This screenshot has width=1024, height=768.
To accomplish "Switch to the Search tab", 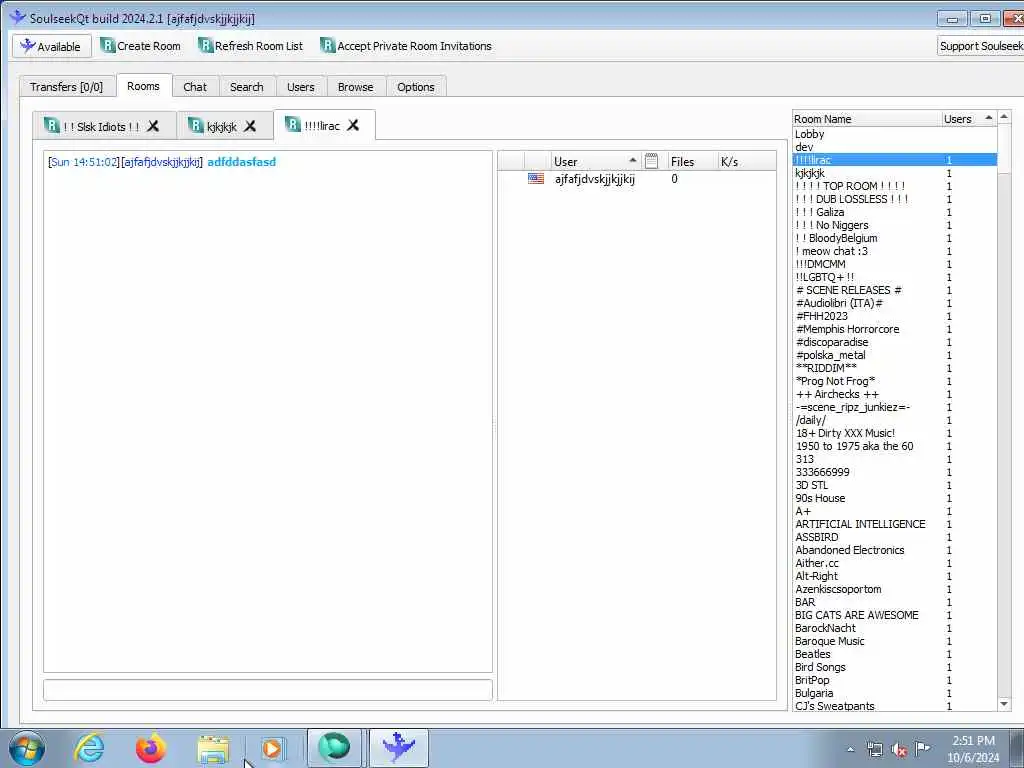I will pyautogui.click(x=246, y=87).
